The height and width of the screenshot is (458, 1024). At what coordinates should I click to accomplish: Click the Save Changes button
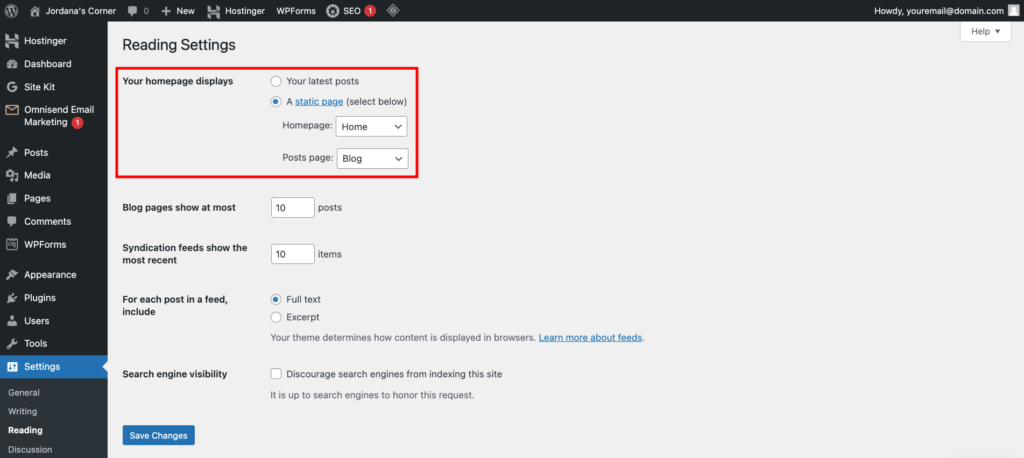[x=158, y=435]
